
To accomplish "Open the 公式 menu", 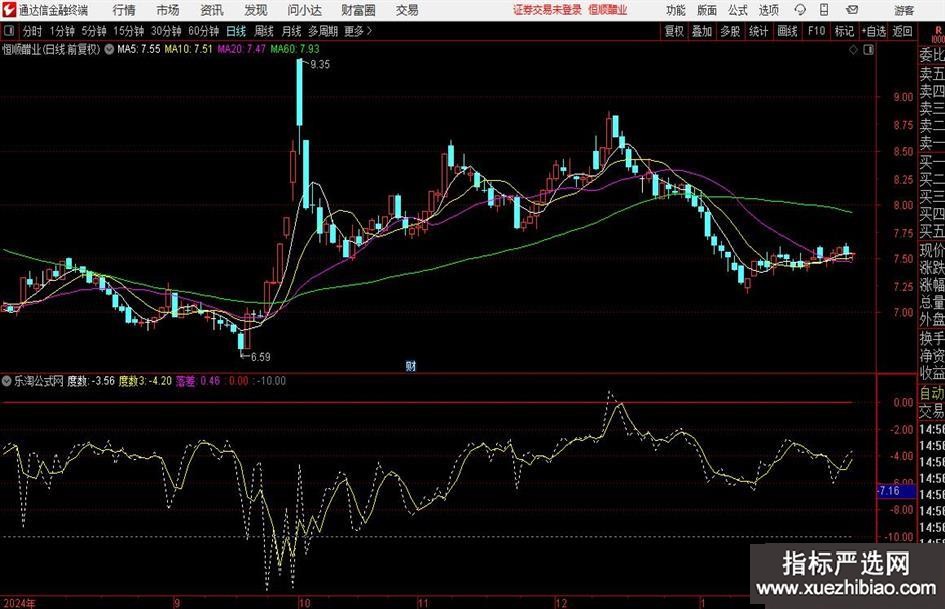I will coord(738,10).
